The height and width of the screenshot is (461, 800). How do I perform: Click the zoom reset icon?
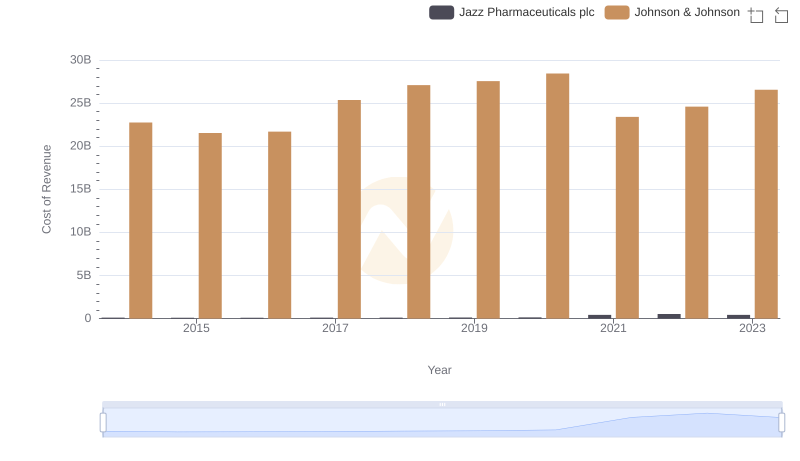coord(781,15)
